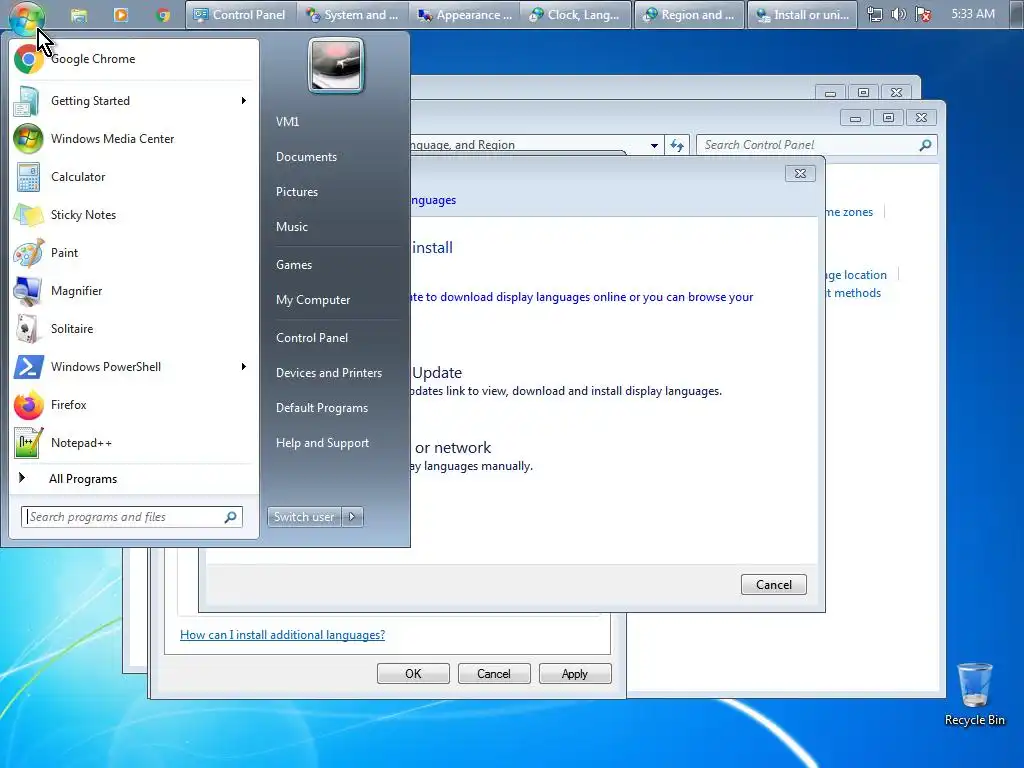Open Help and Support
Screen dimensions: 1024x768
[322, 443]
